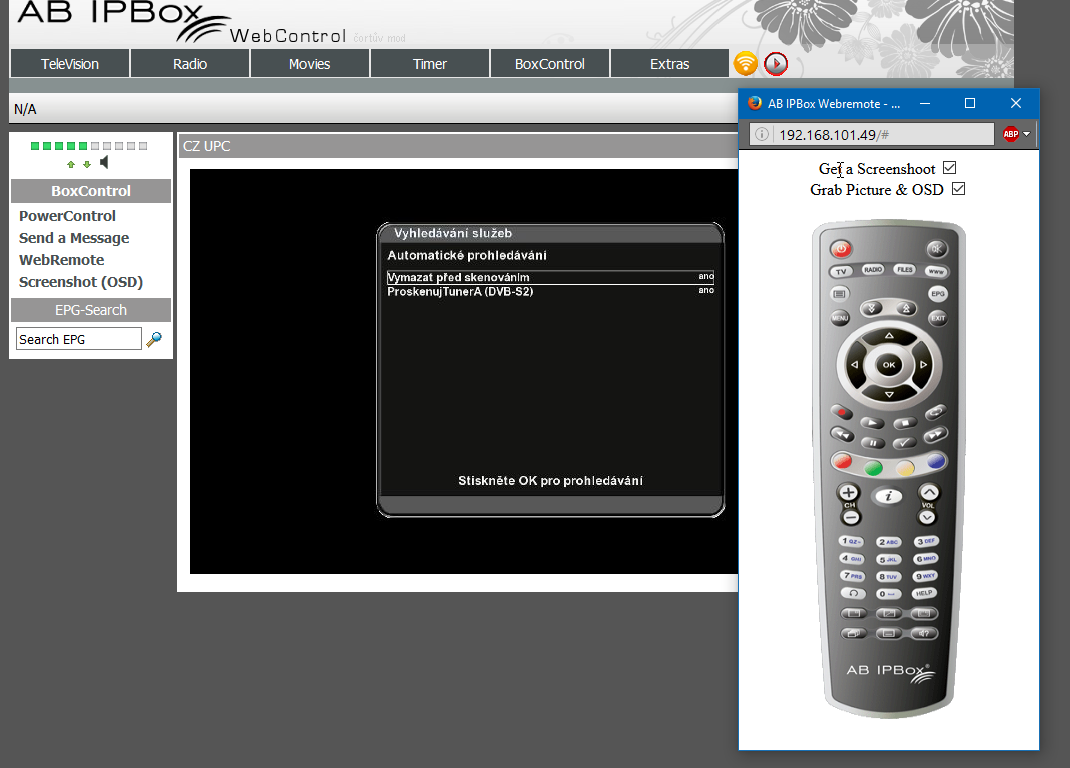The width and height of the screenshot is (1070, 768).
Task: Click the CH plus button on the remote
Action: [849, 492]
